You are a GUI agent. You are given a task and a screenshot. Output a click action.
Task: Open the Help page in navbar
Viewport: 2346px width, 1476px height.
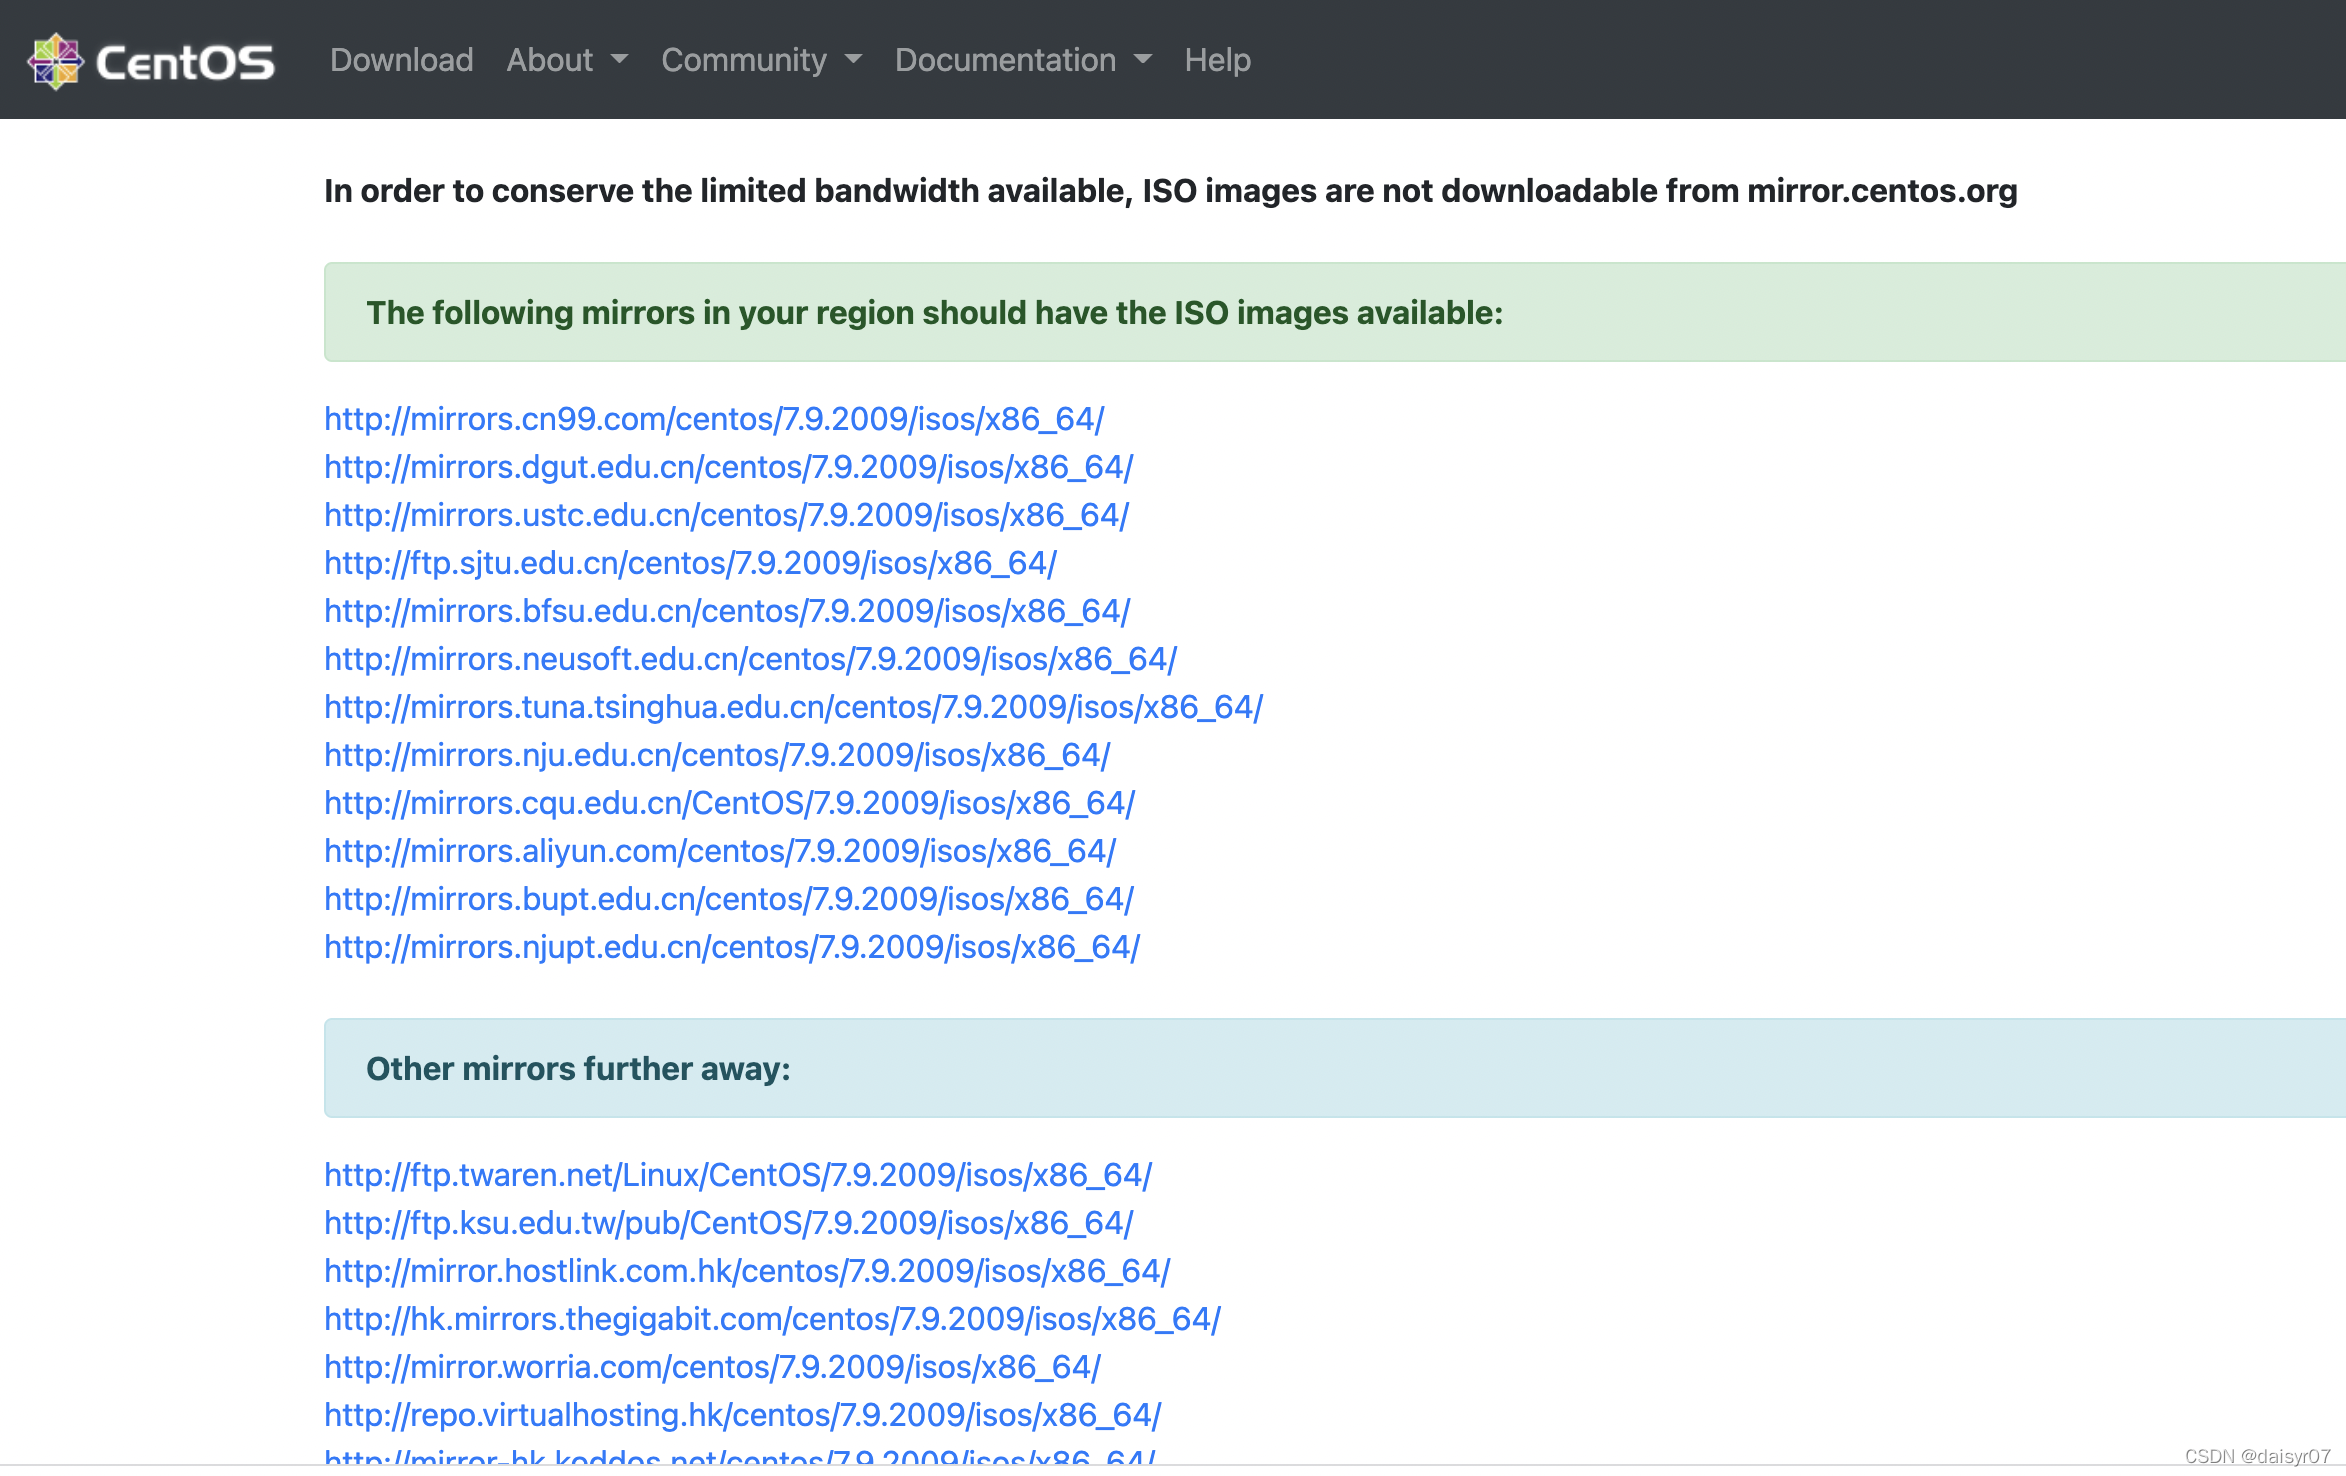point(1217,60)
